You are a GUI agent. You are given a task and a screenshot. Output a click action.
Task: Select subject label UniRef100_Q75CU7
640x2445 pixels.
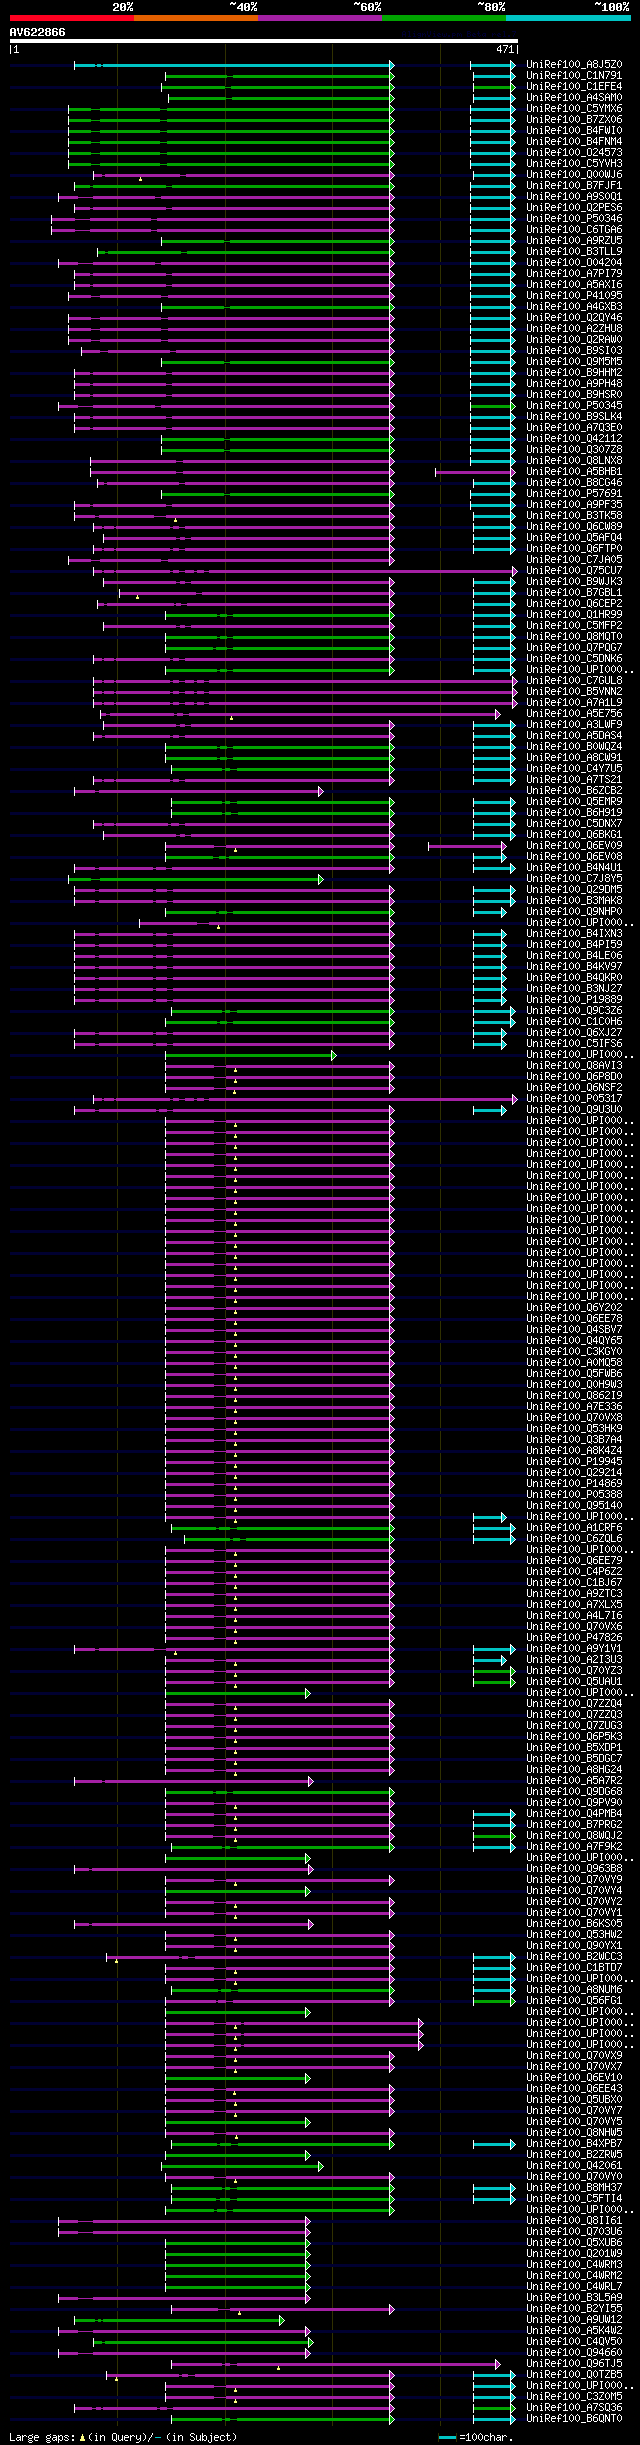coord(574,571)
